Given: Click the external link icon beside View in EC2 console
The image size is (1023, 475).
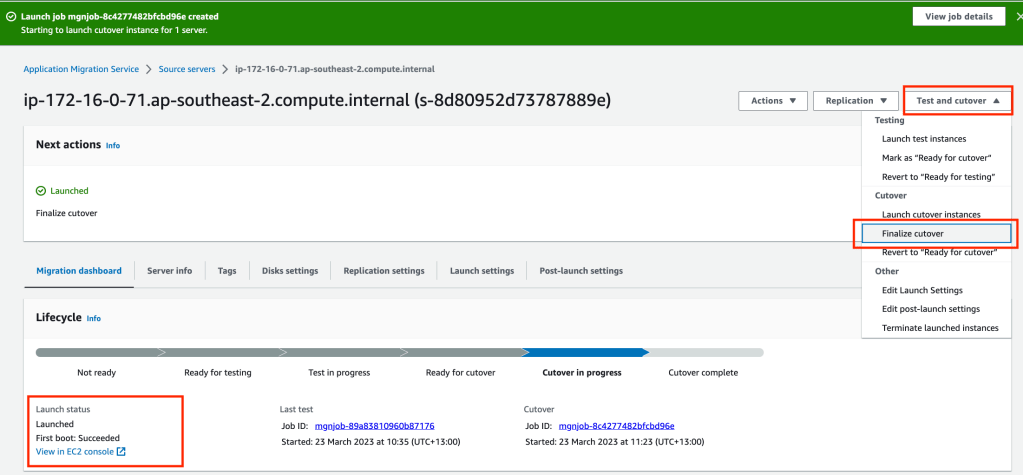Looking at the screenshot, I should pyautogui.click(x=121, y=452).
